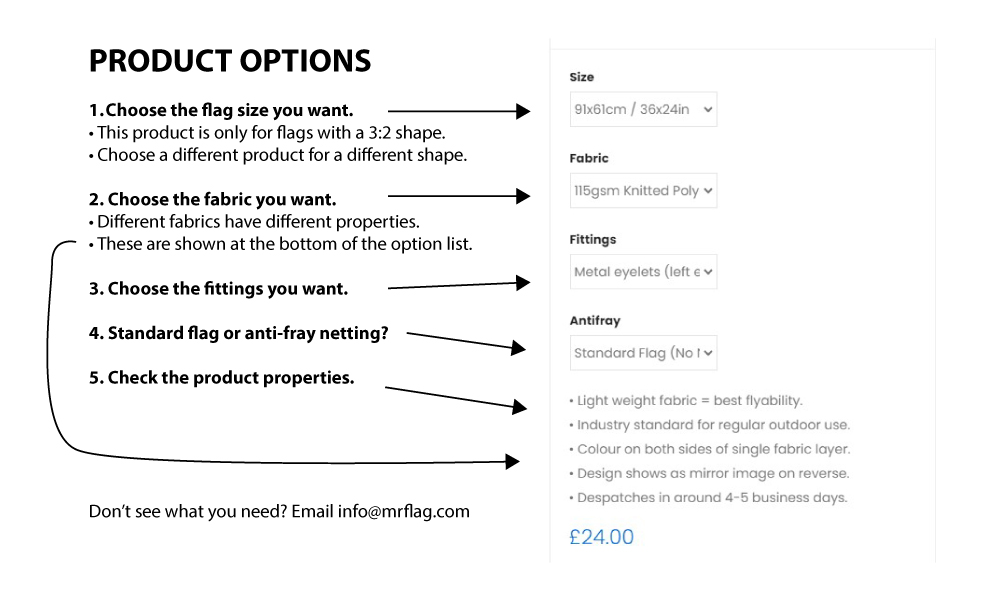
Task: Click the £24.00 price
Action: 601,537
